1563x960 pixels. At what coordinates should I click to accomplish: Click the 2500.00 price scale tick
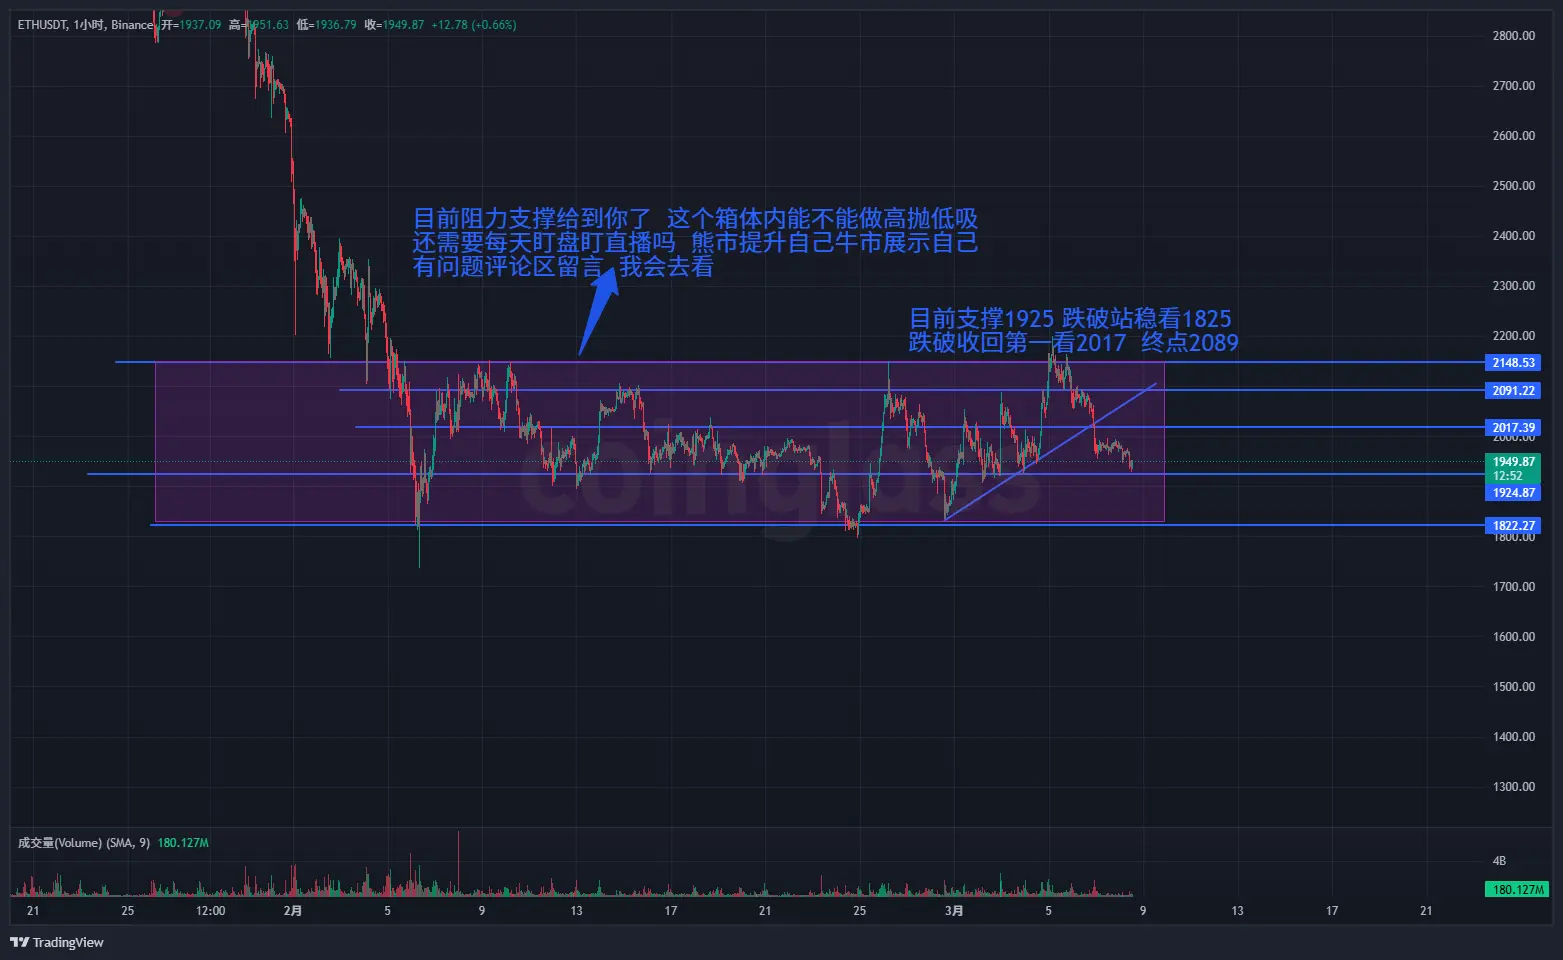pos(1513,186)
